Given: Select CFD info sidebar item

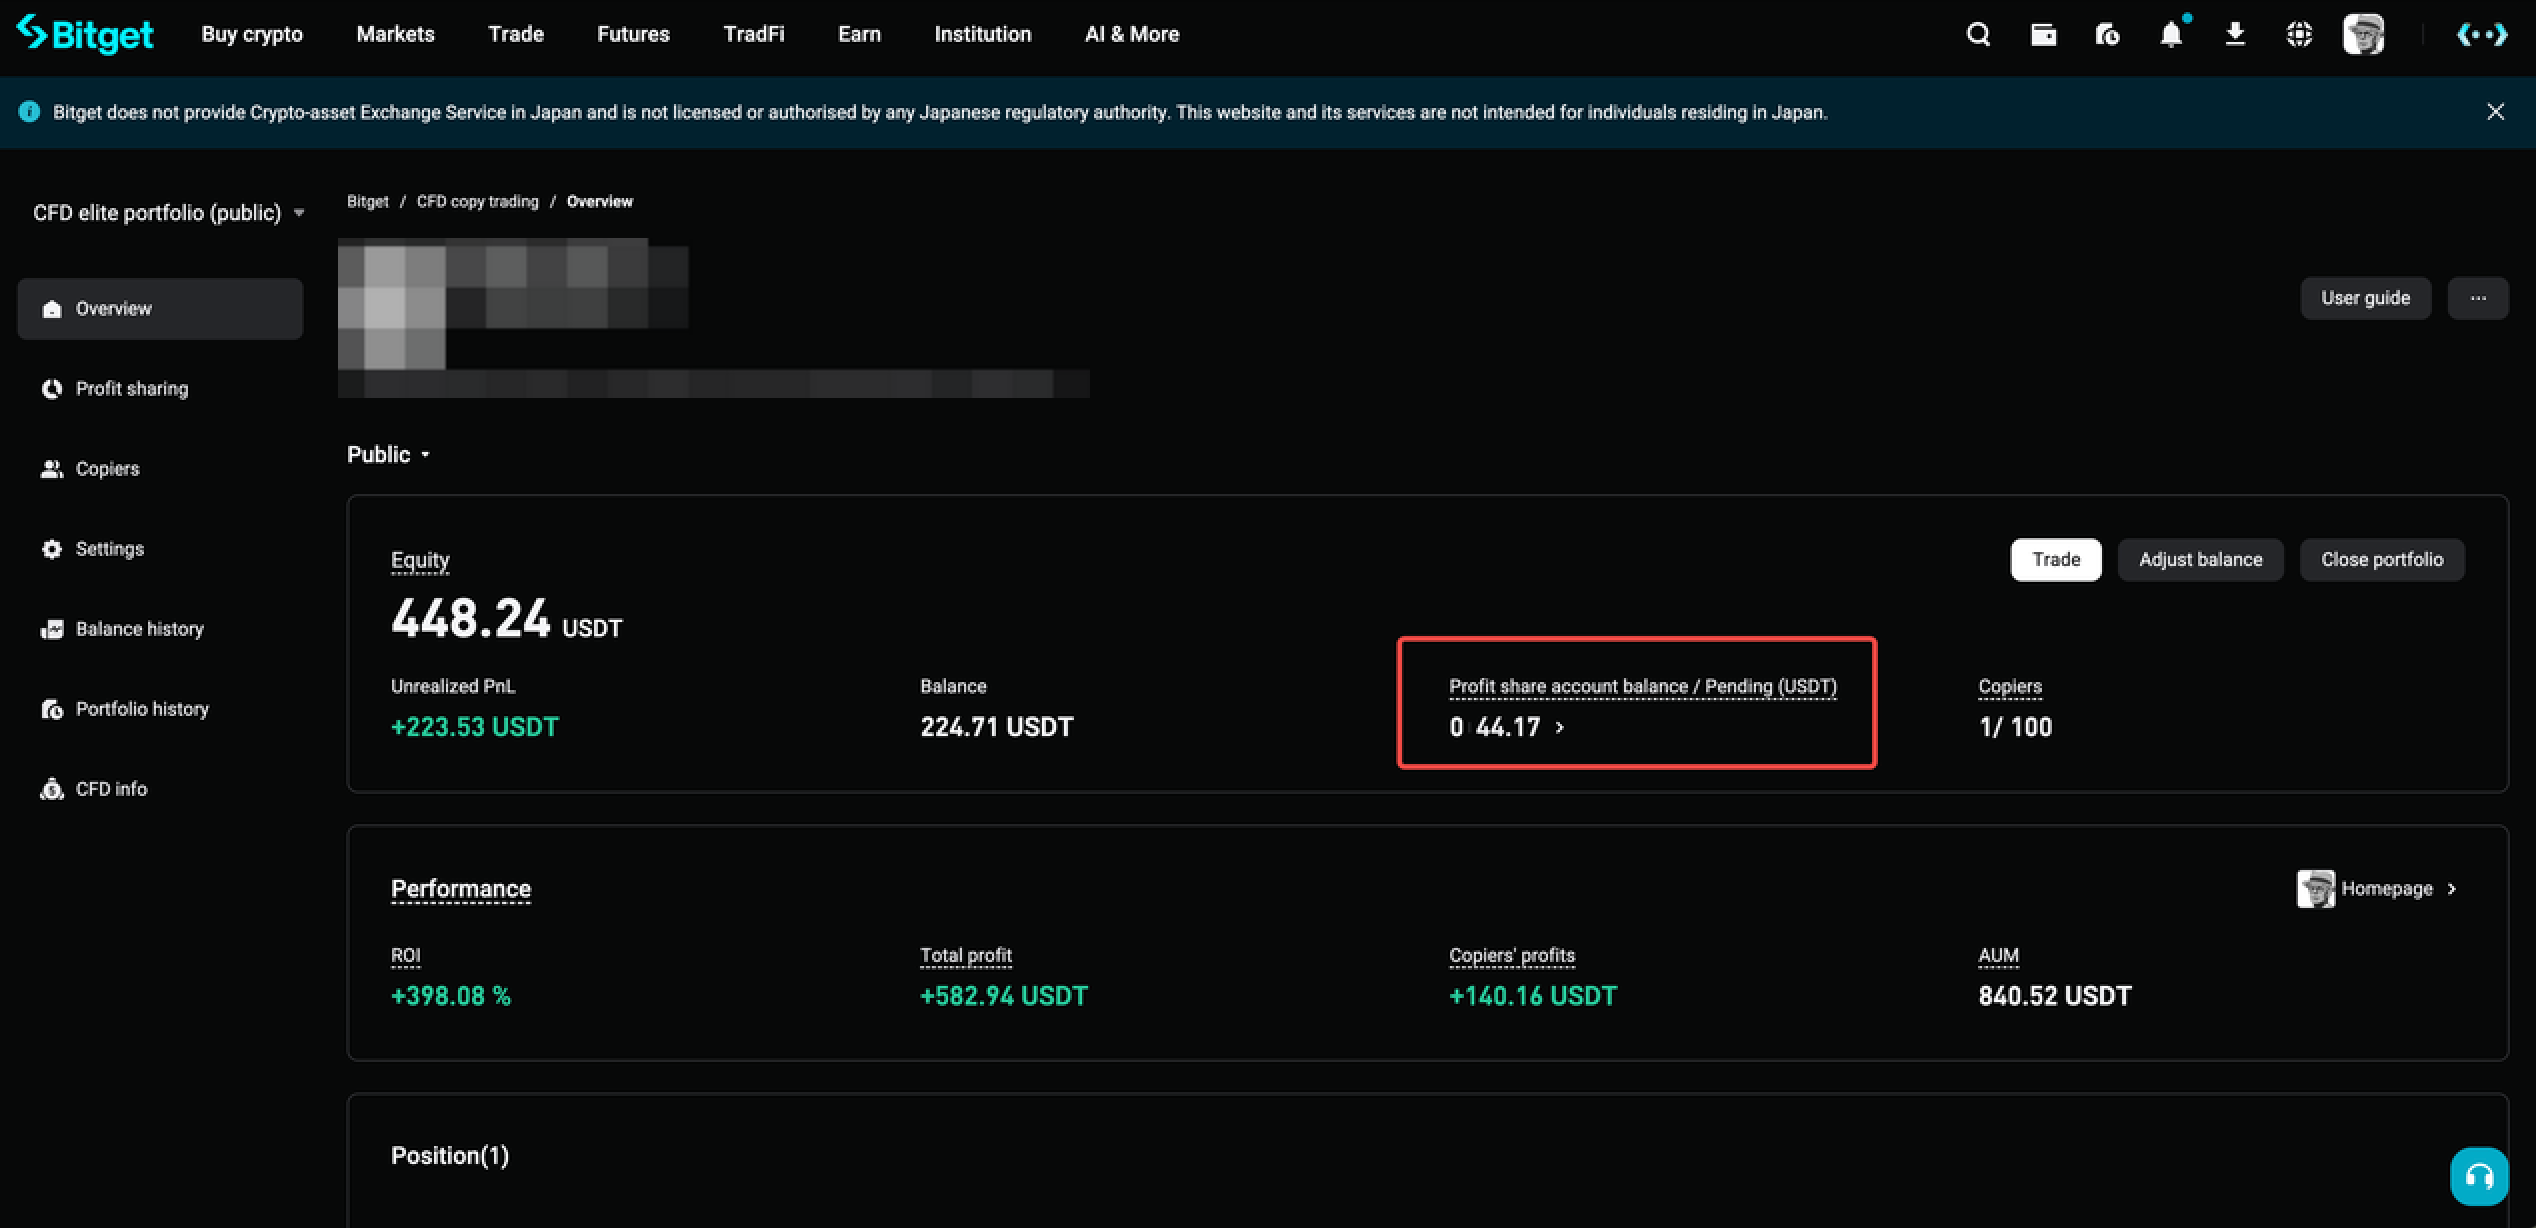Looking at the screenshot, I should point(160,789).
